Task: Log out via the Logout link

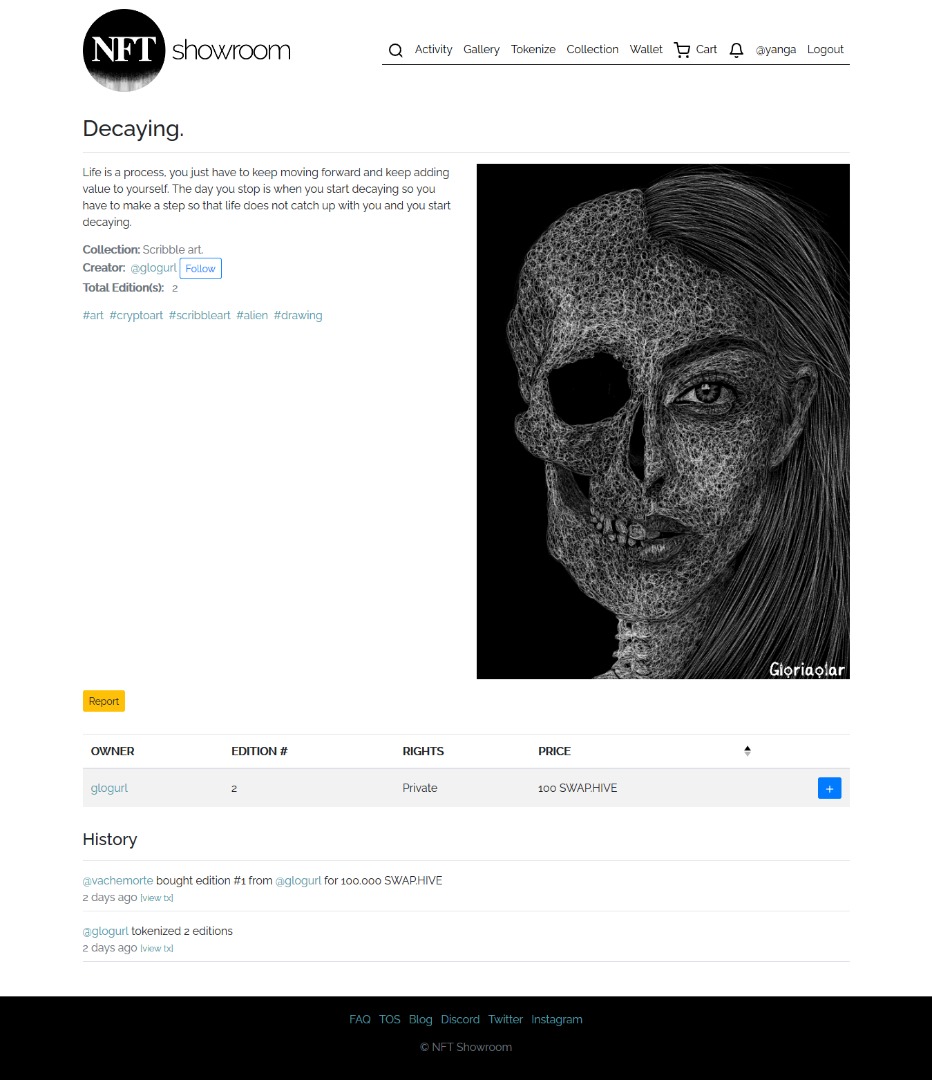Action: coord(825,50)
